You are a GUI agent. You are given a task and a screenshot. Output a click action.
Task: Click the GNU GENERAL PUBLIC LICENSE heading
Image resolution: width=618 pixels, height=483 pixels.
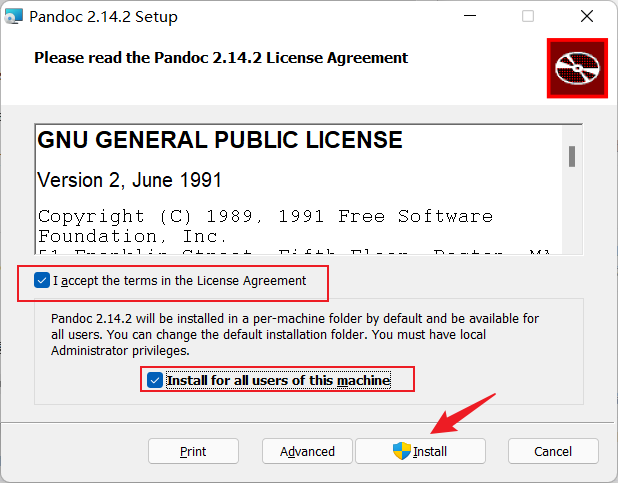(220, 140)
